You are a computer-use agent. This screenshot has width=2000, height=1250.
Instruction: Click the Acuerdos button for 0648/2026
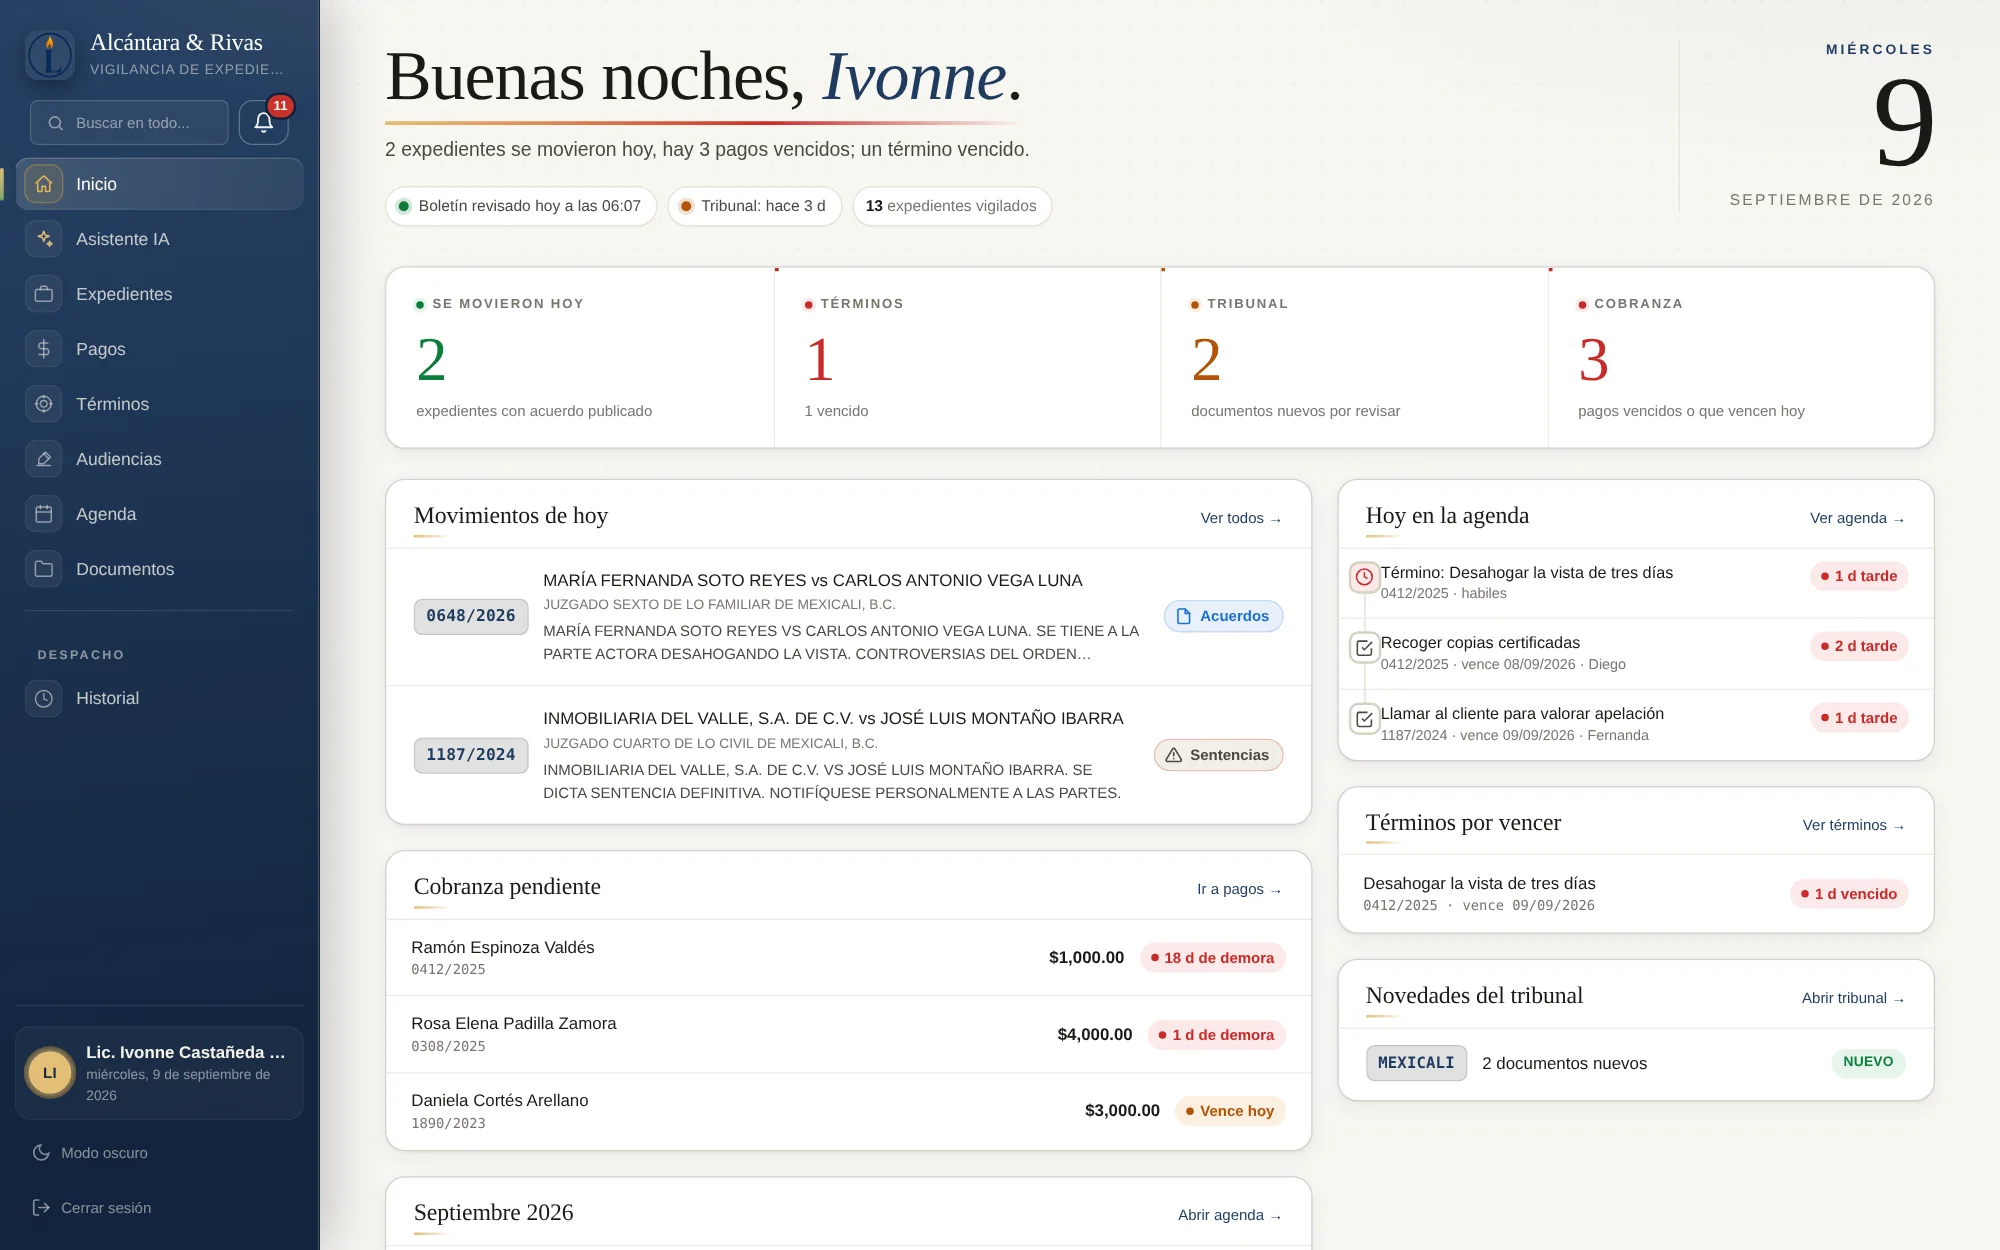click(1223, 616)
